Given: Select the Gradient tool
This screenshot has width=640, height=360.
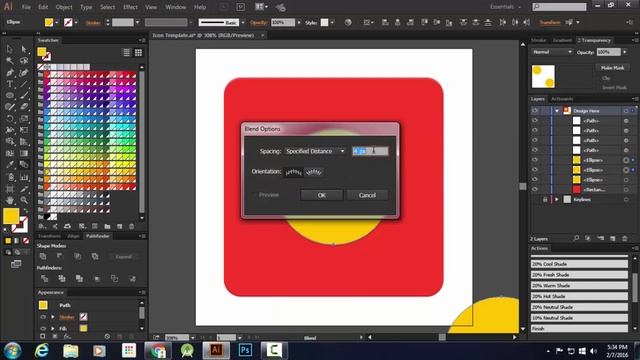Looking at the screenshot, I should [x=24, y=153].
